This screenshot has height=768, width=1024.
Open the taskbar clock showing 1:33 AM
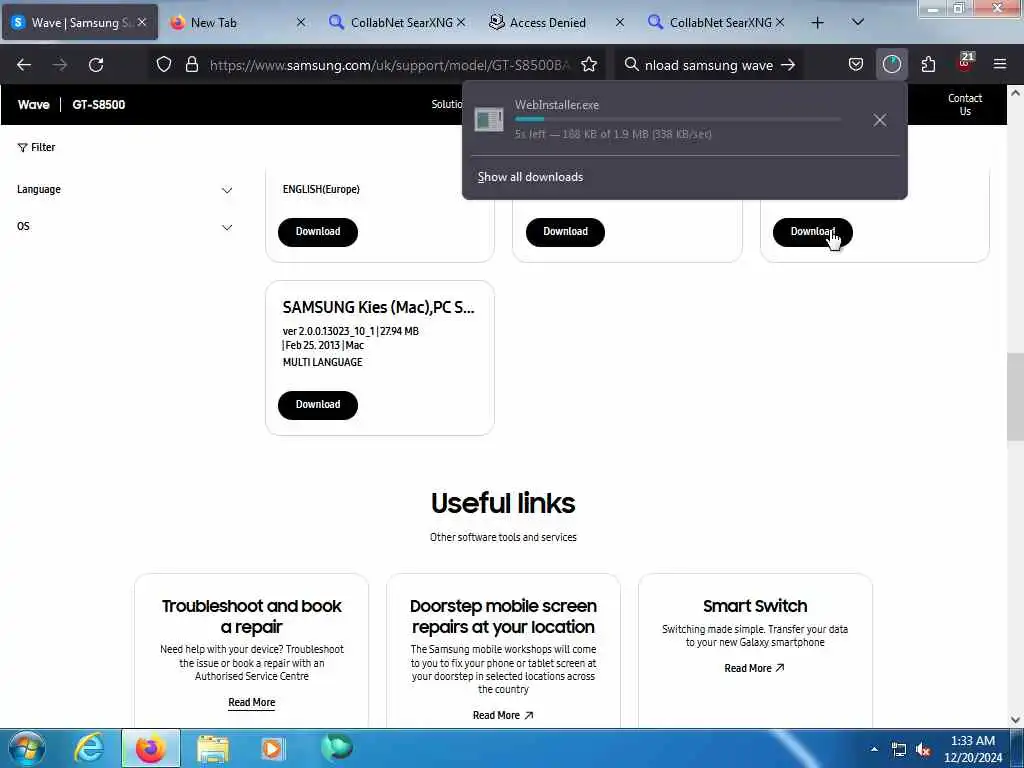click(x=973, y=749)
